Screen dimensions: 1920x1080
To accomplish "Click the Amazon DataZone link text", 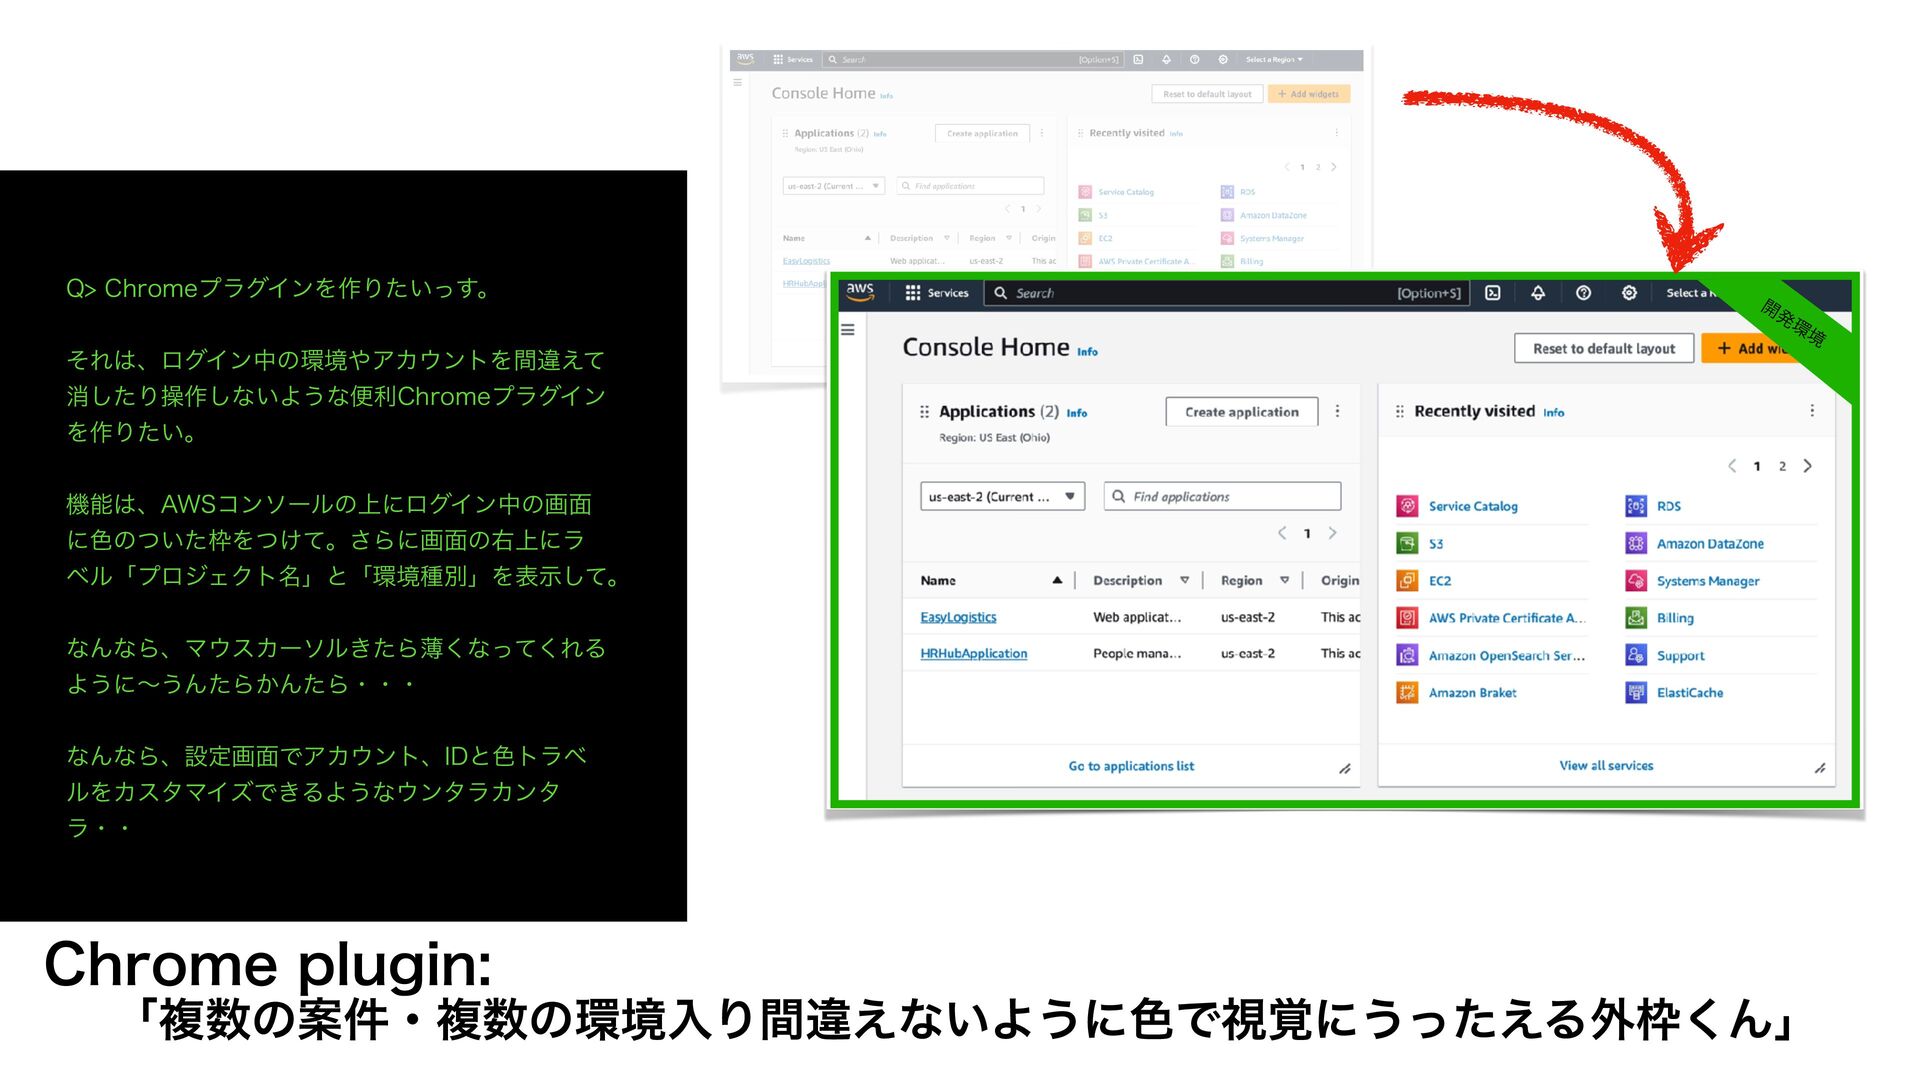I will (1710, 544).
